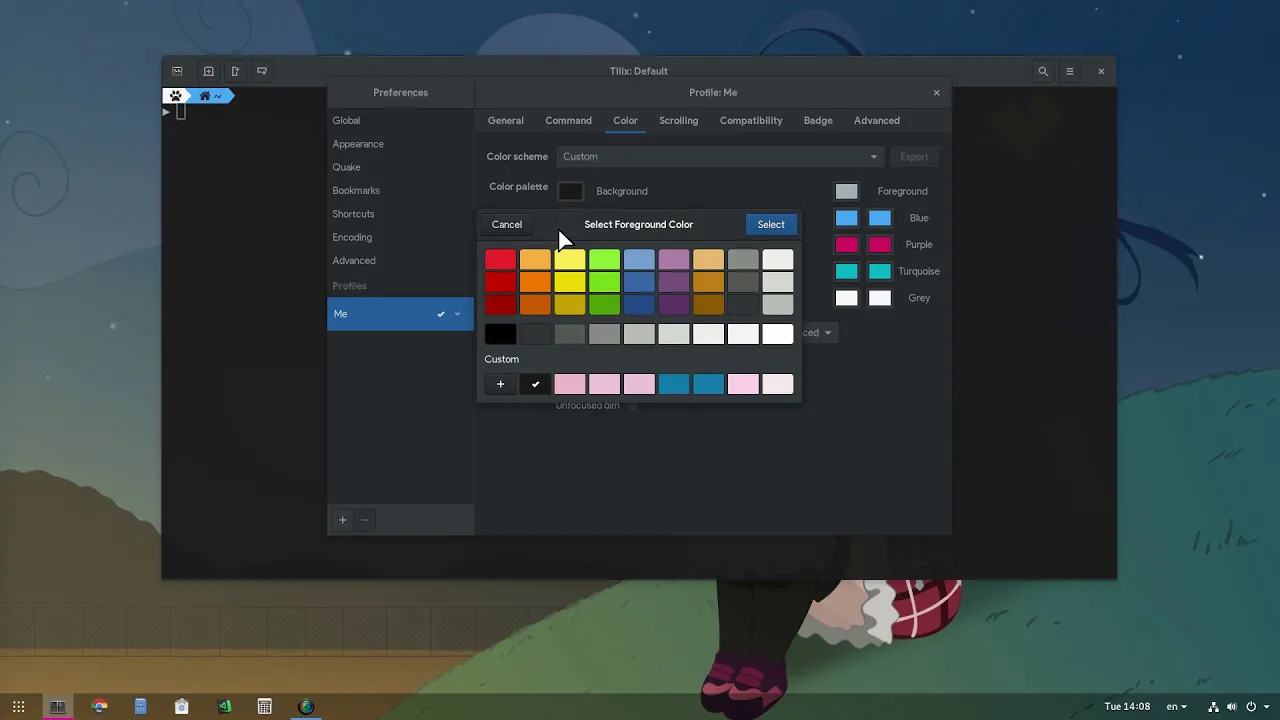Open Bookmarks in Preferences sidebar
Screen dimensions: 1280x720
click(400, 190)
